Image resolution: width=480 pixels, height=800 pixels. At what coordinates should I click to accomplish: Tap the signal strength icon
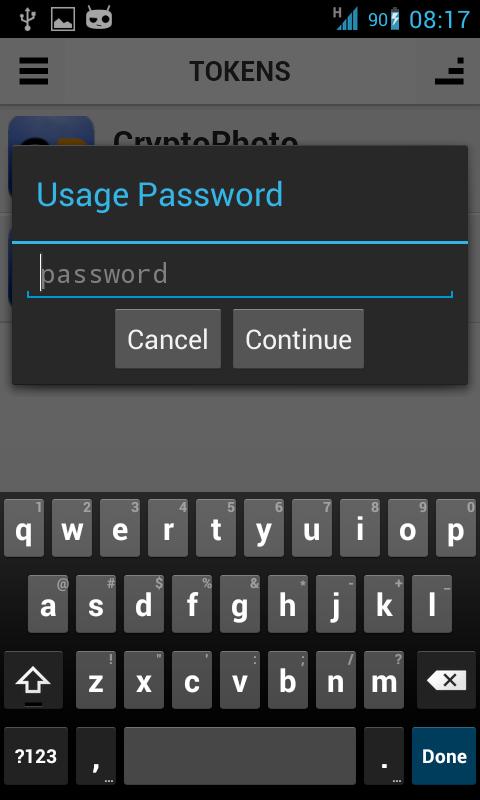click(346, 19)
